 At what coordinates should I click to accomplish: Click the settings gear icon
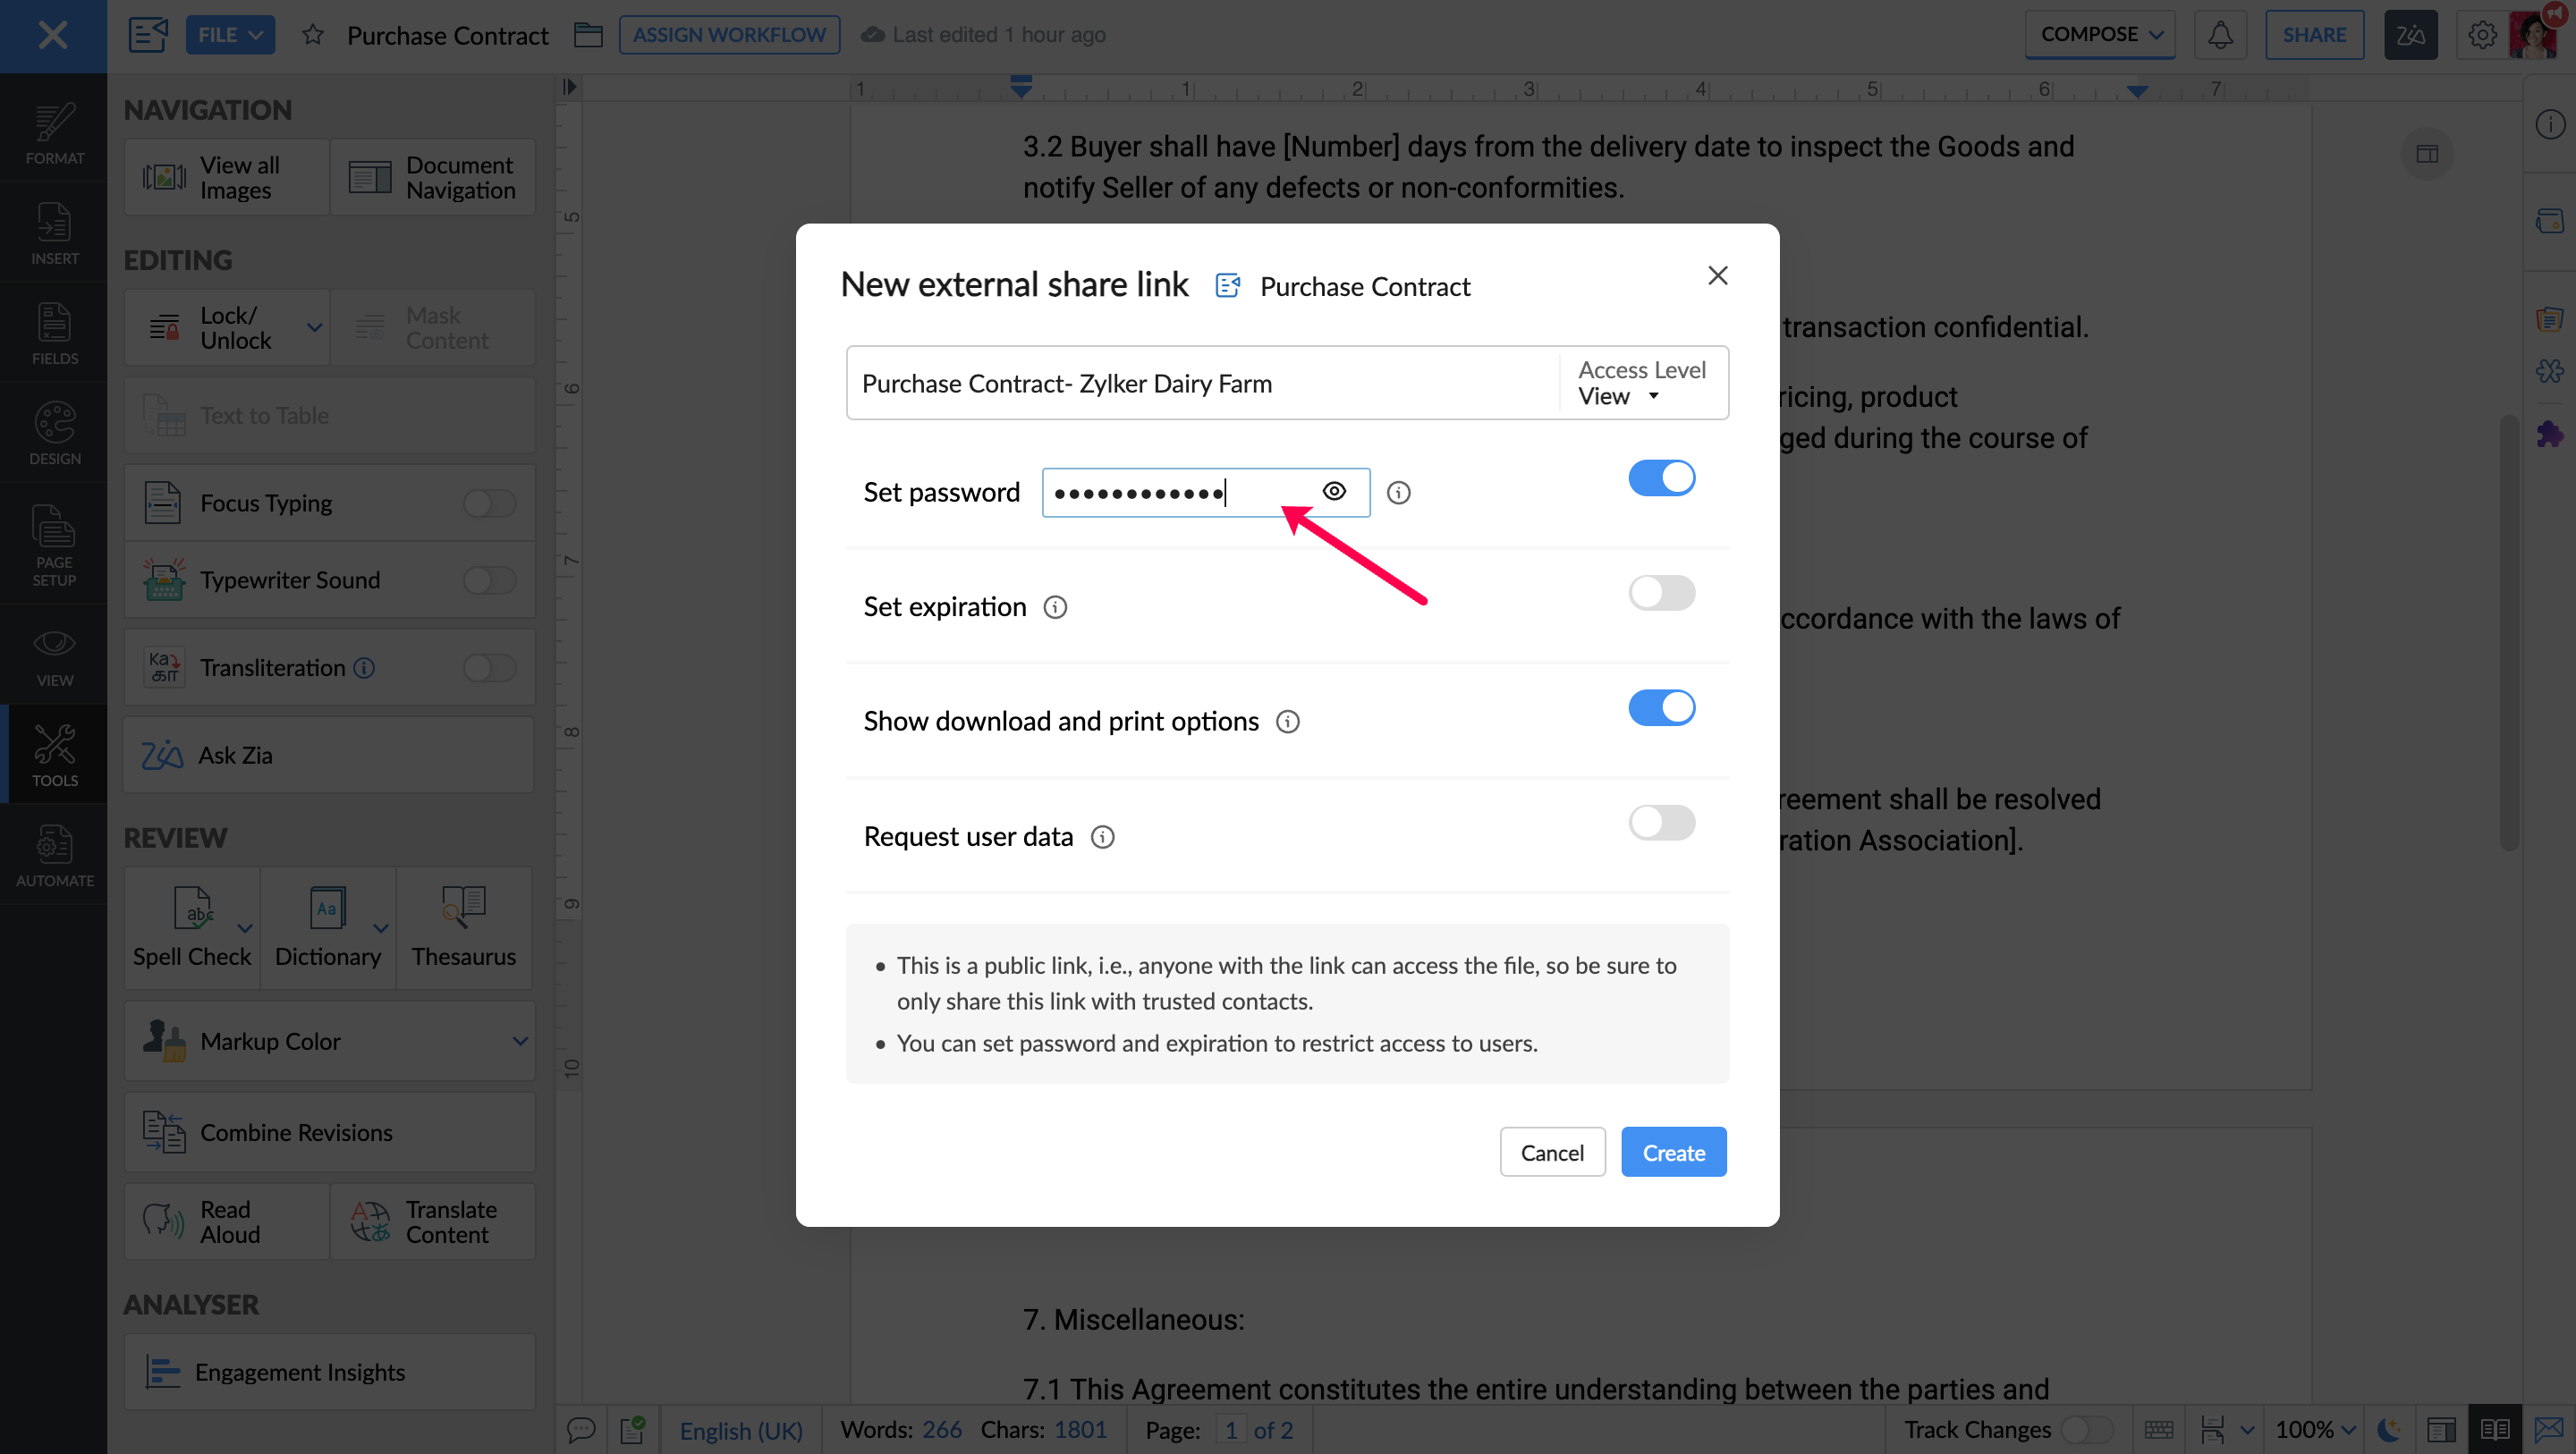2481,35
